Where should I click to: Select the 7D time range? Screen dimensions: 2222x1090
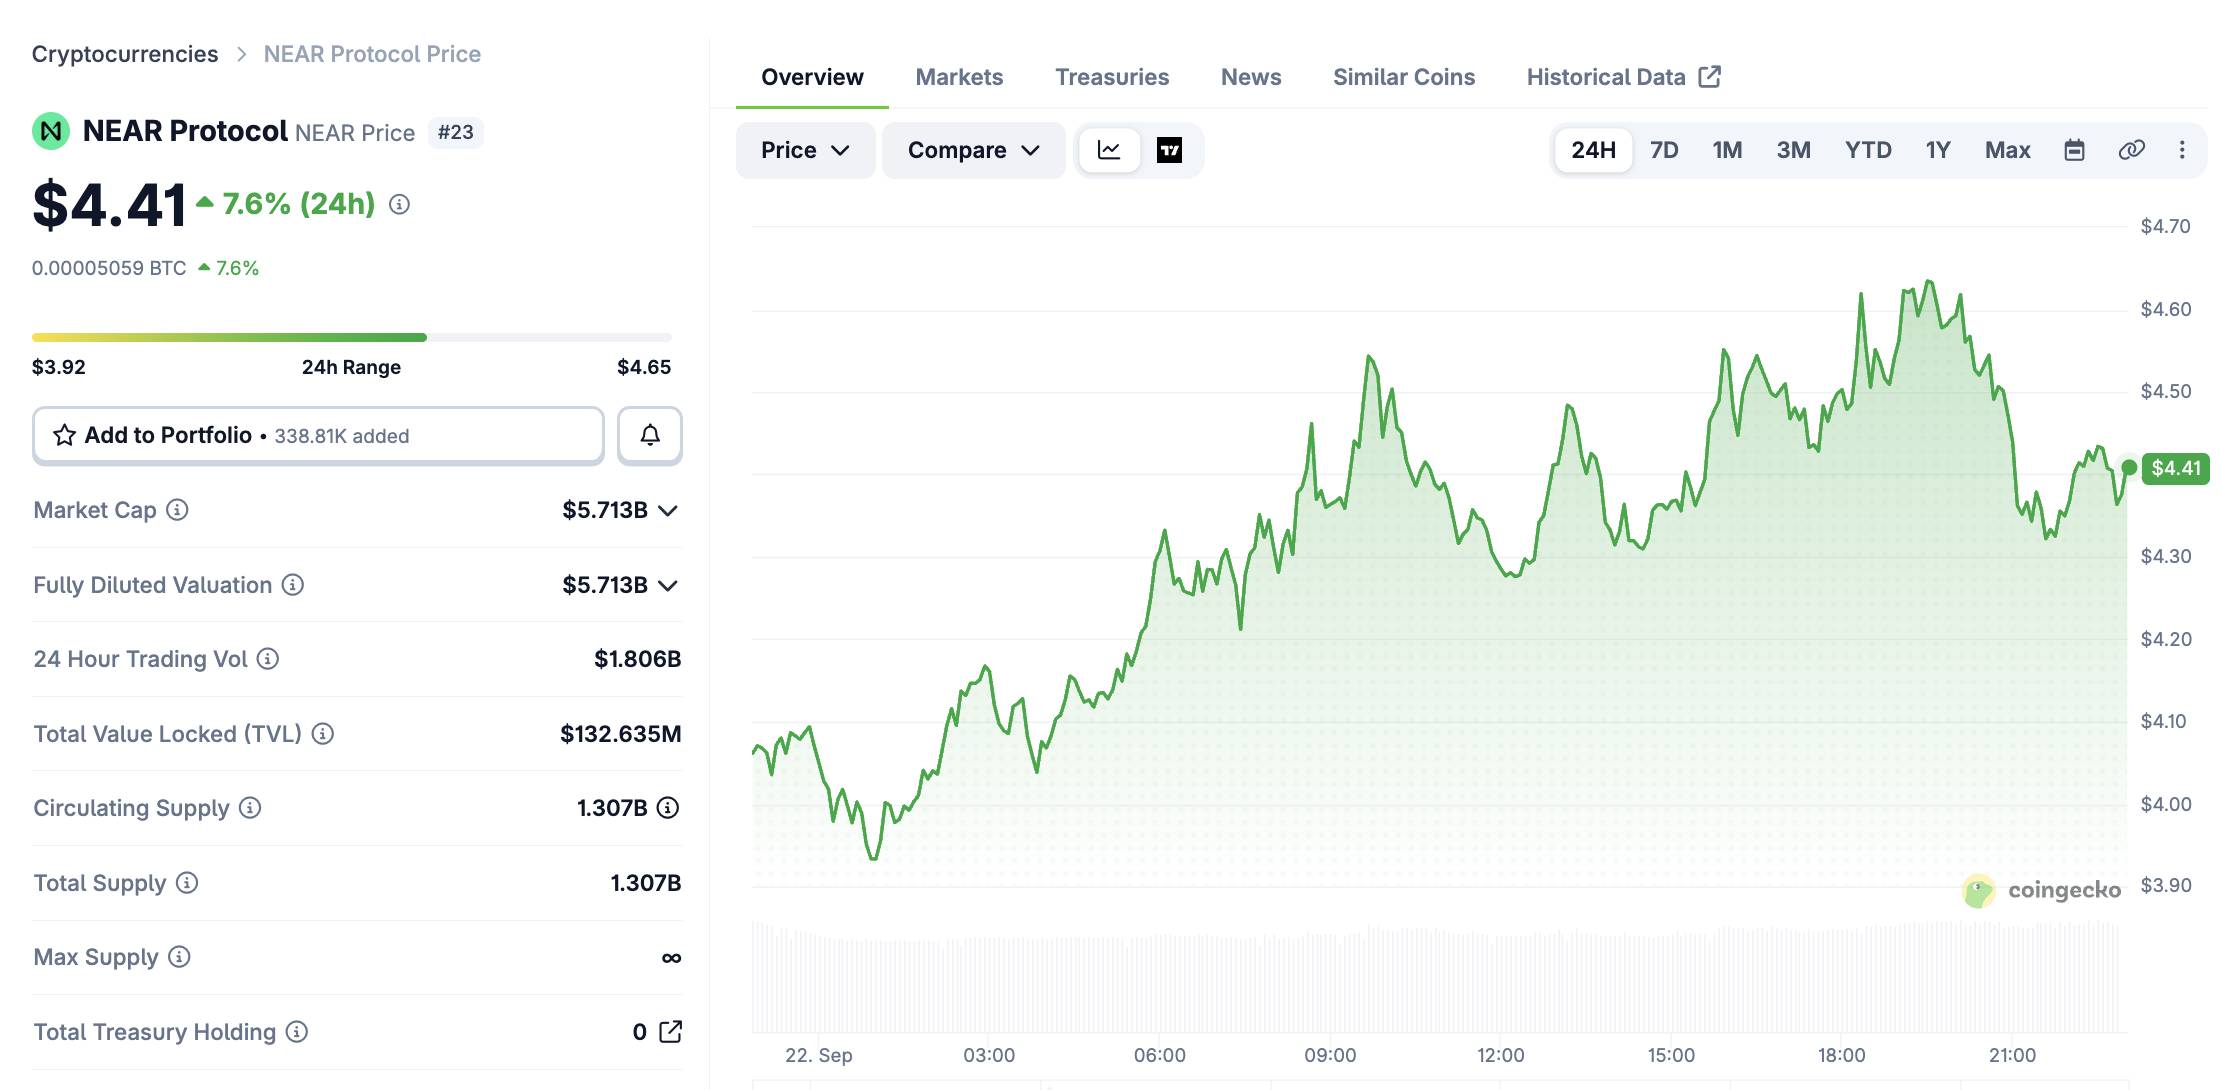1664,150
